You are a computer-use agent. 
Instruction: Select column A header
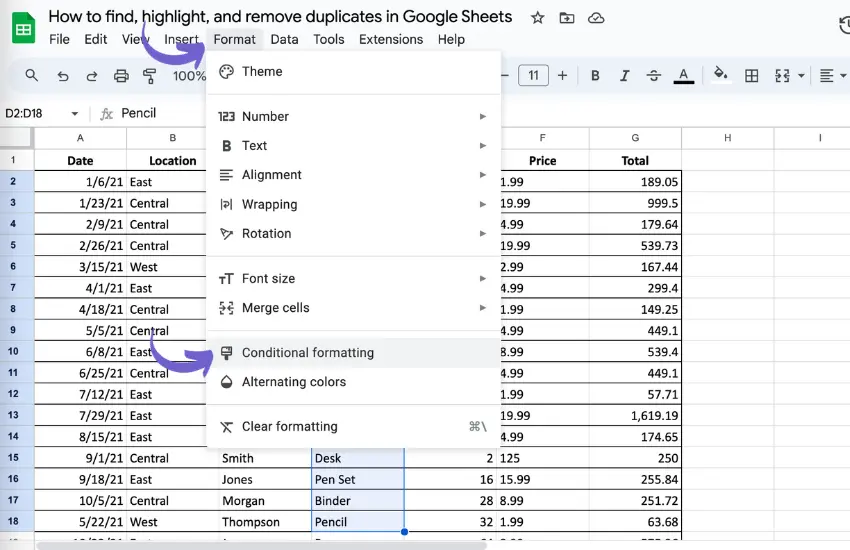tap(80, 138)
